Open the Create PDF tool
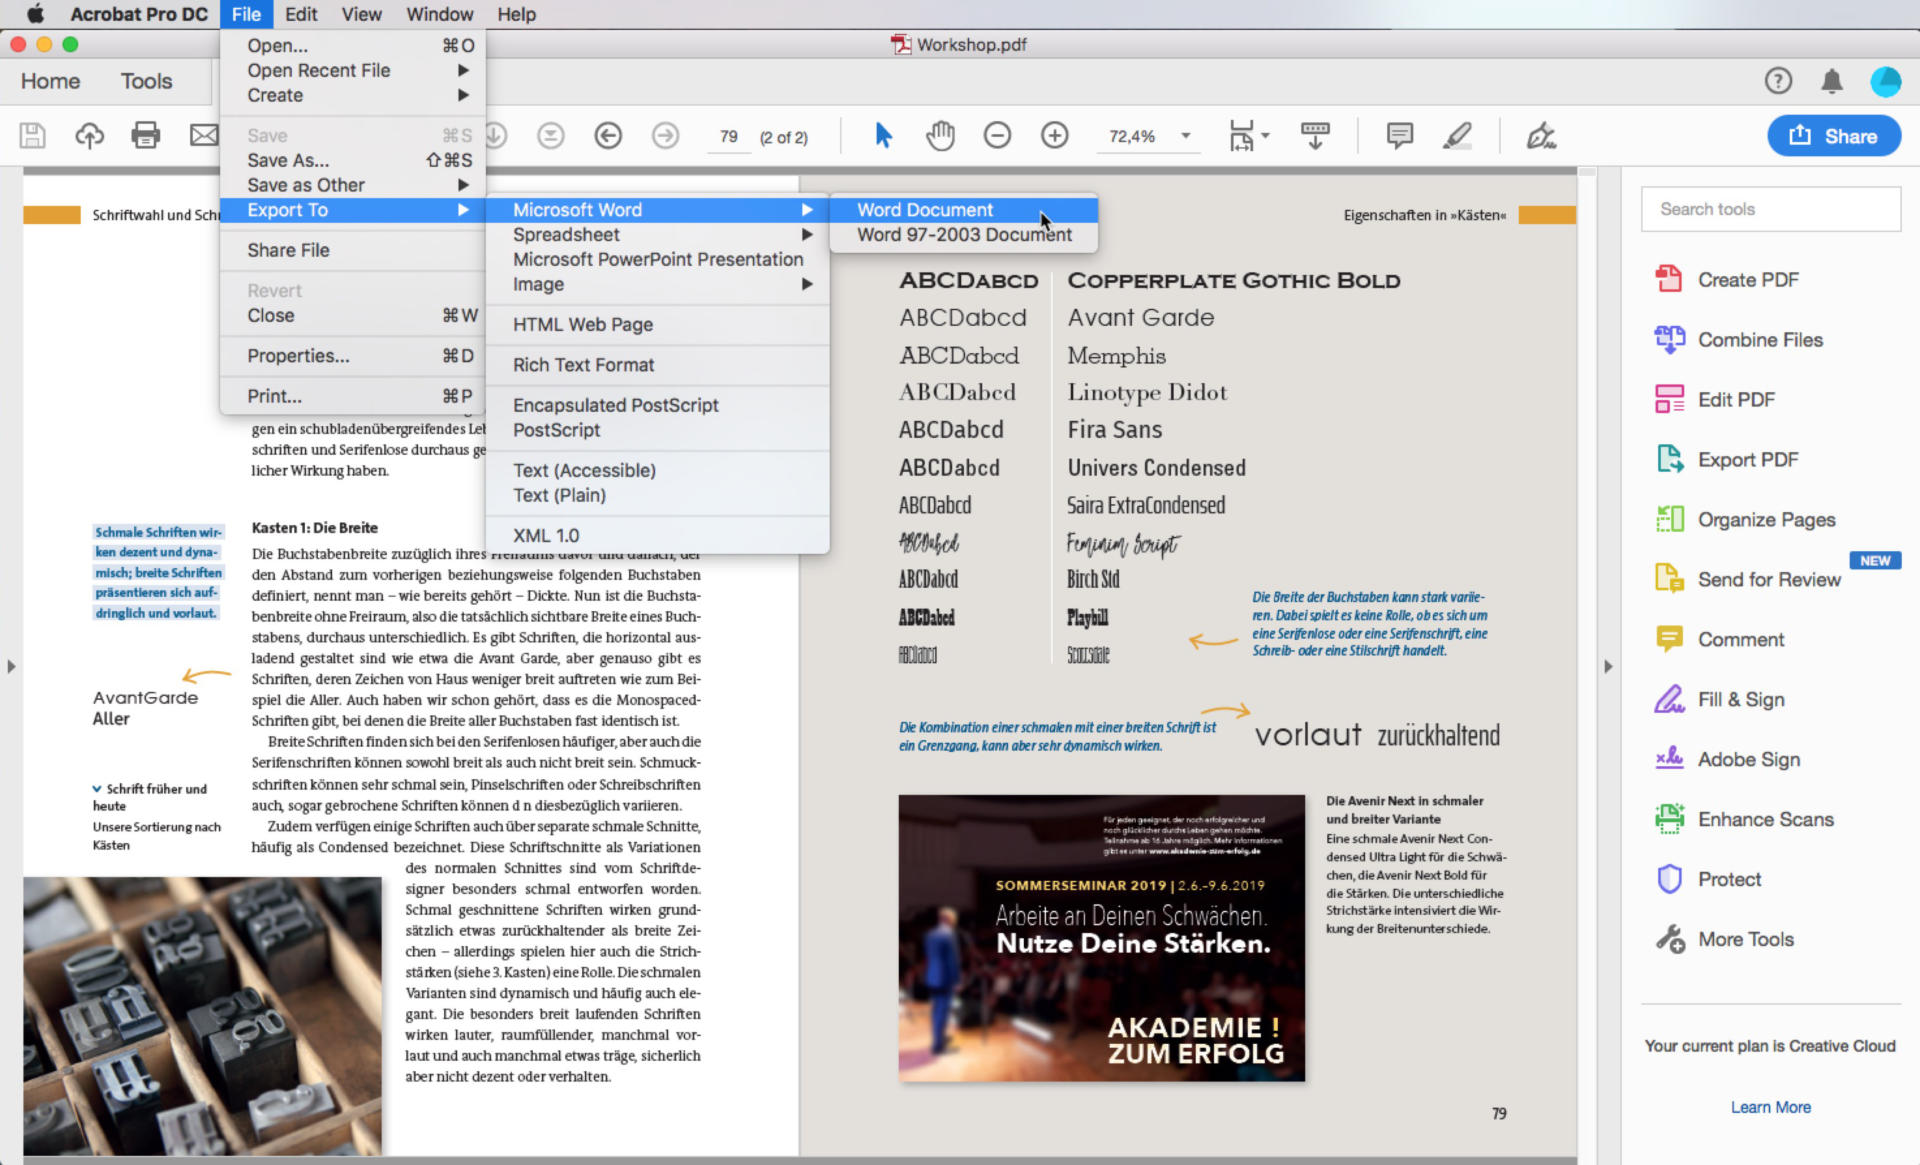Screen dimensions: 1920x1165 tap(1747, 279)
